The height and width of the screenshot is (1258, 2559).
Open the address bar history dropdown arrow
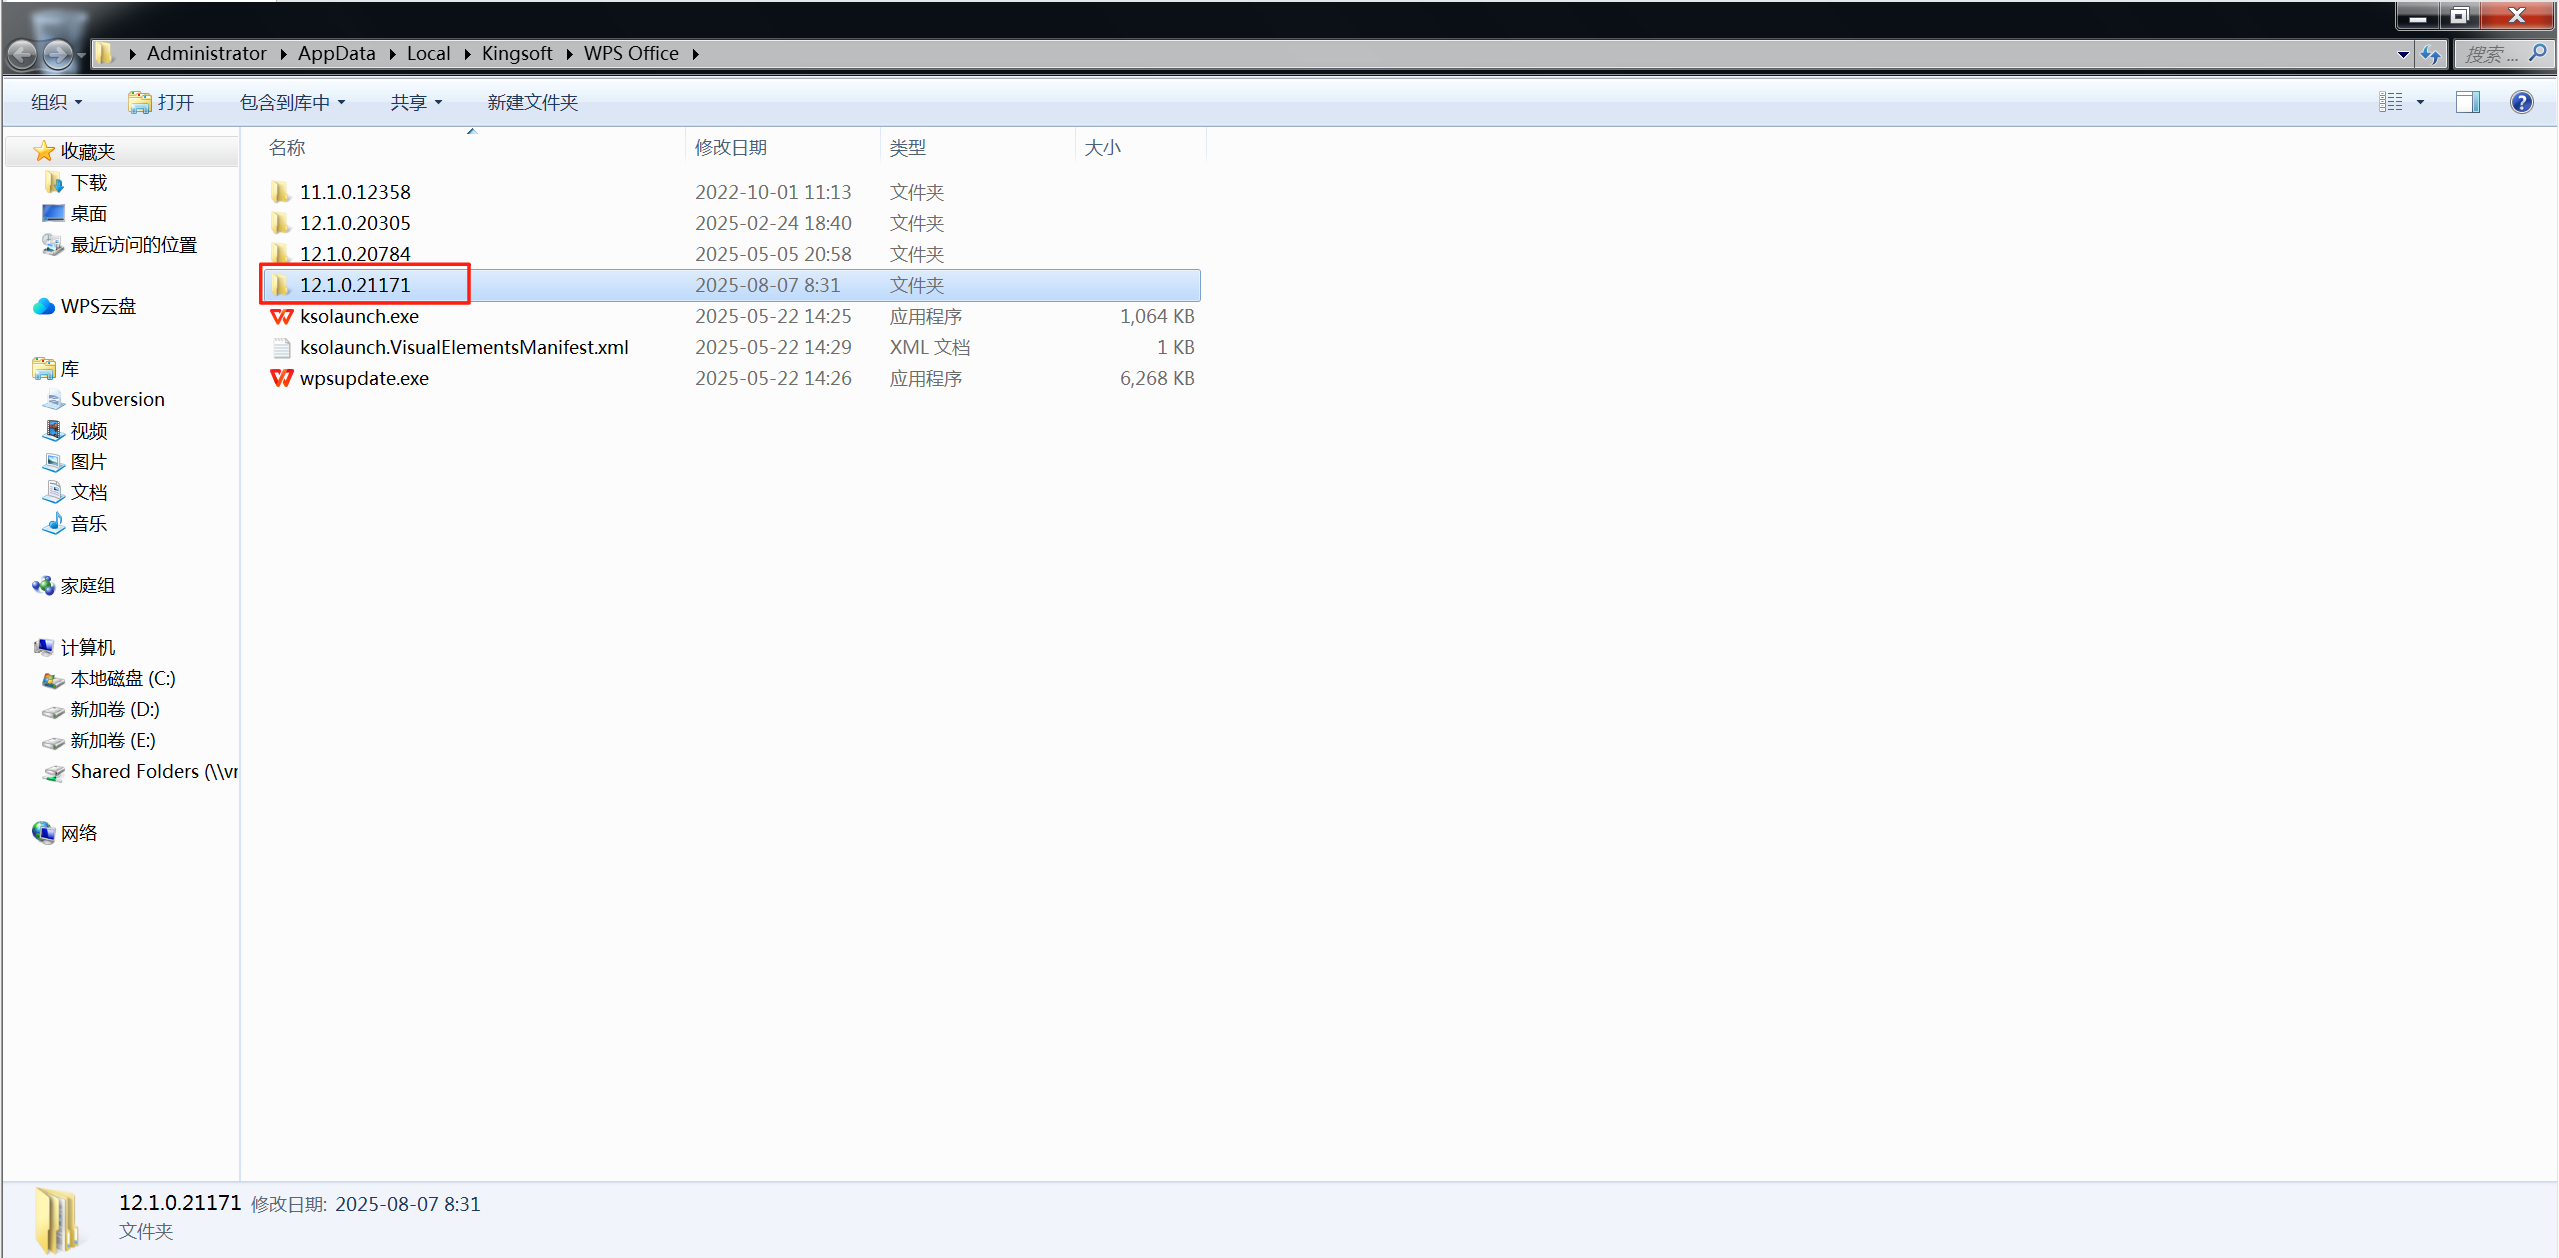[2403, 55]
